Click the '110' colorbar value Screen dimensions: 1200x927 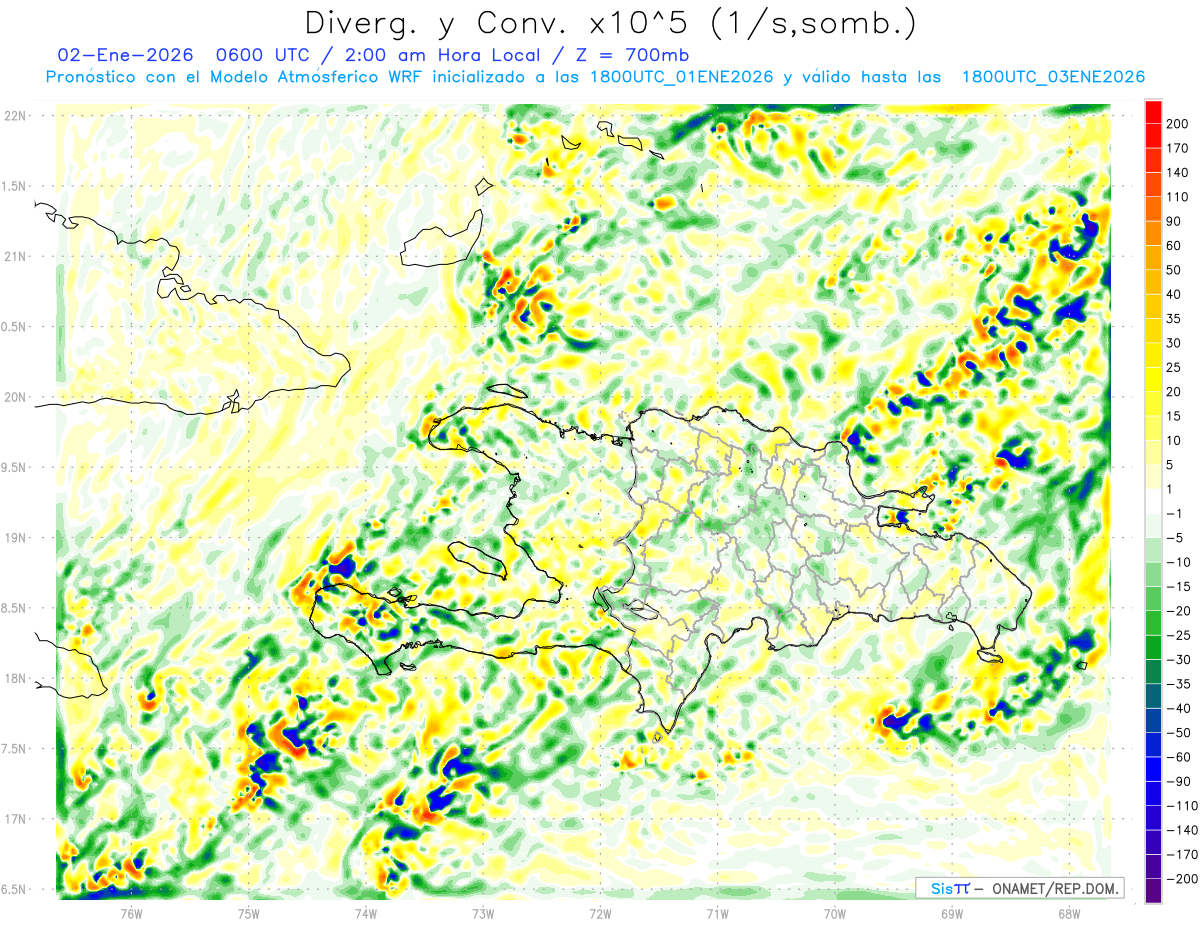click(x=1177, y=197)
